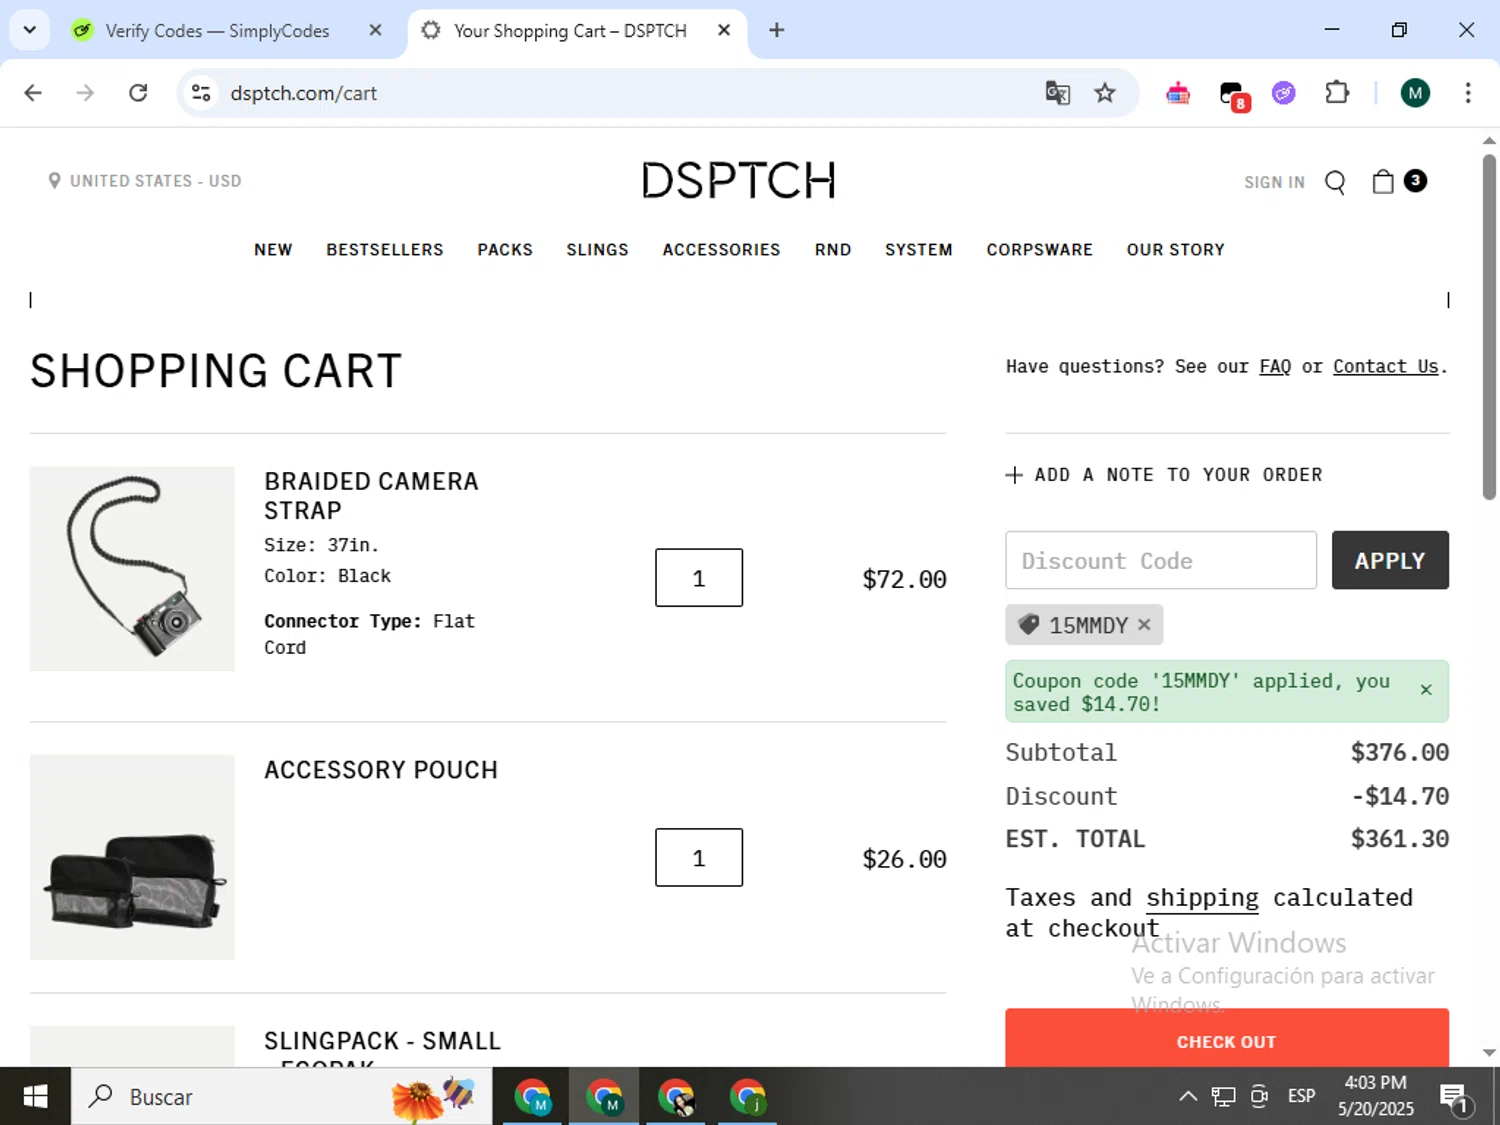Viewport: 1500px width, 1125px height.
Task: Open the ACCESSORIES navigation menu
Action: tap(721, 250)
